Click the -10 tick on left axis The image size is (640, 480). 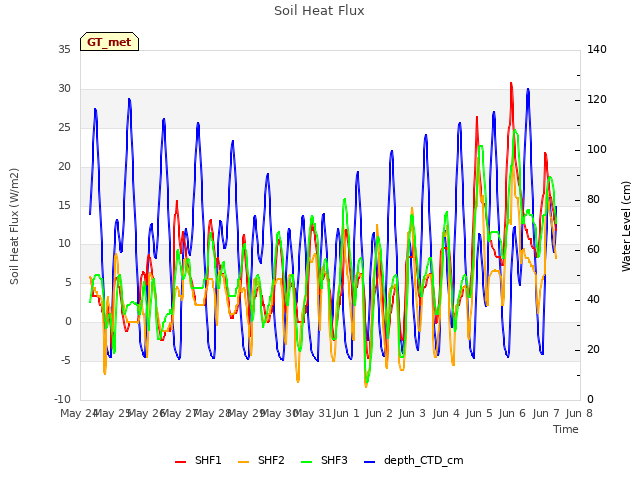62,400
